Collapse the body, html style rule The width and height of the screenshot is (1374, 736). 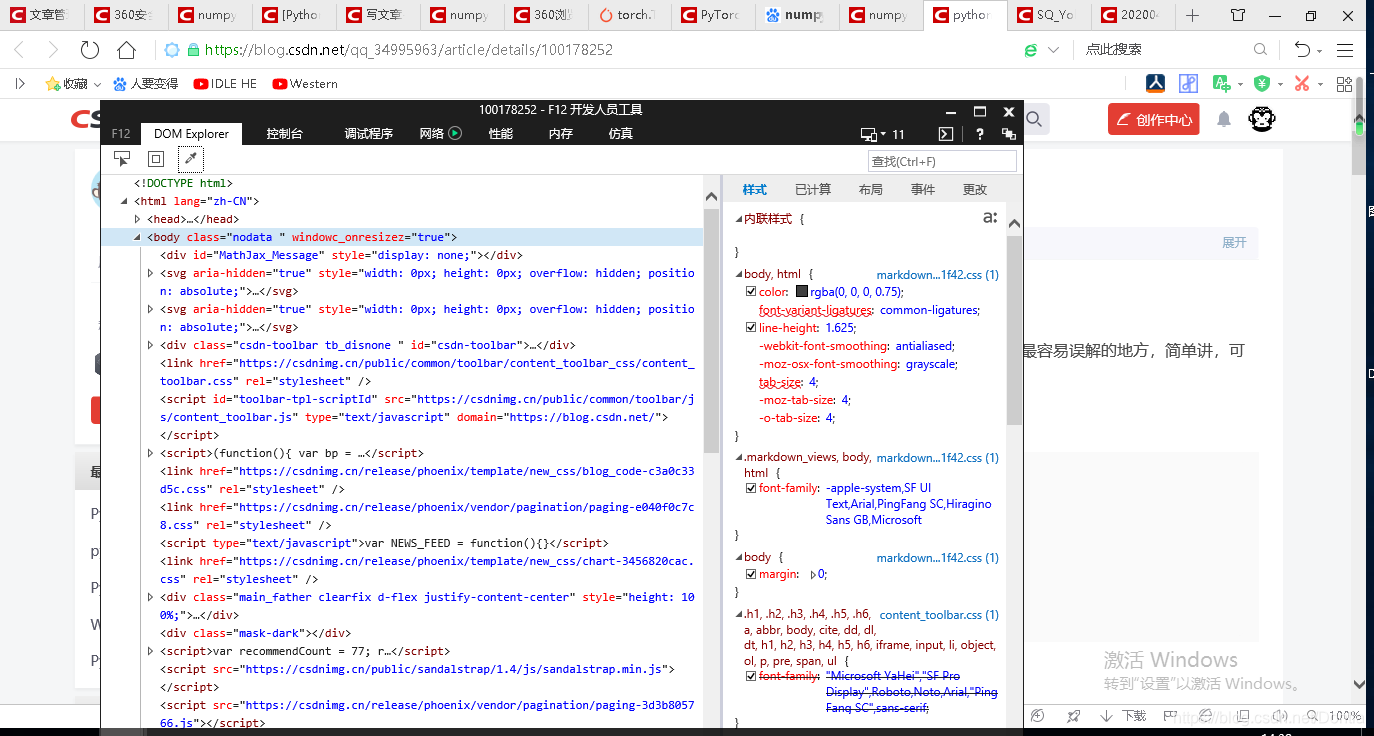[x=739, y=275]
